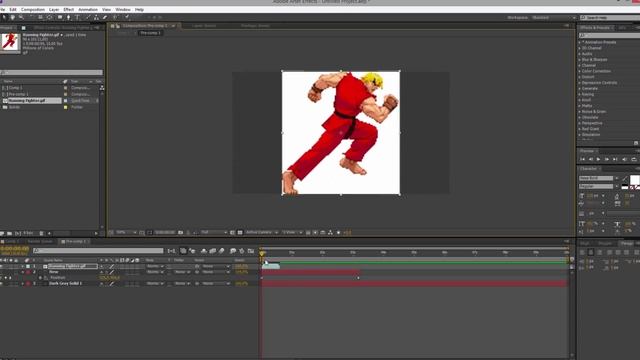The image size is (640, 360).
Task: Select the Pen tool
Action: point(69,17)
